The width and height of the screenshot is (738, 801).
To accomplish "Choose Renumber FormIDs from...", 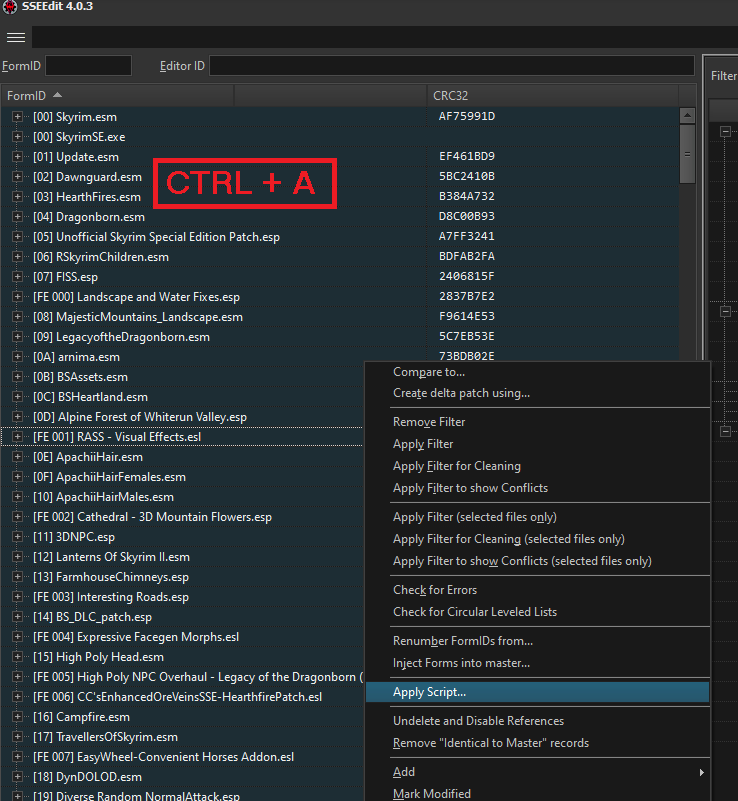I will 538,641.
